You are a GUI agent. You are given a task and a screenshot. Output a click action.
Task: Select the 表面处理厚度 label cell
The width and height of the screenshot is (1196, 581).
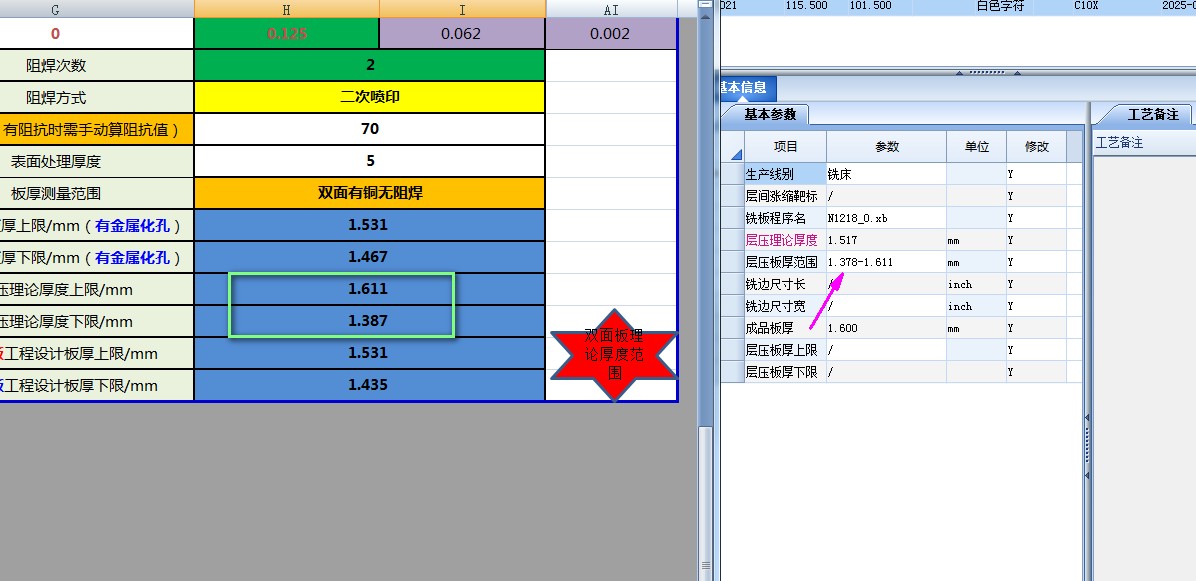coord(96,162)
